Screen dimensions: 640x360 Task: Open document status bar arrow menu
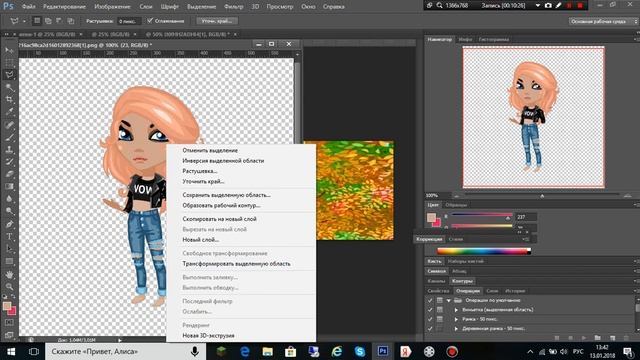pyautogui.click(x=120, y=340)
